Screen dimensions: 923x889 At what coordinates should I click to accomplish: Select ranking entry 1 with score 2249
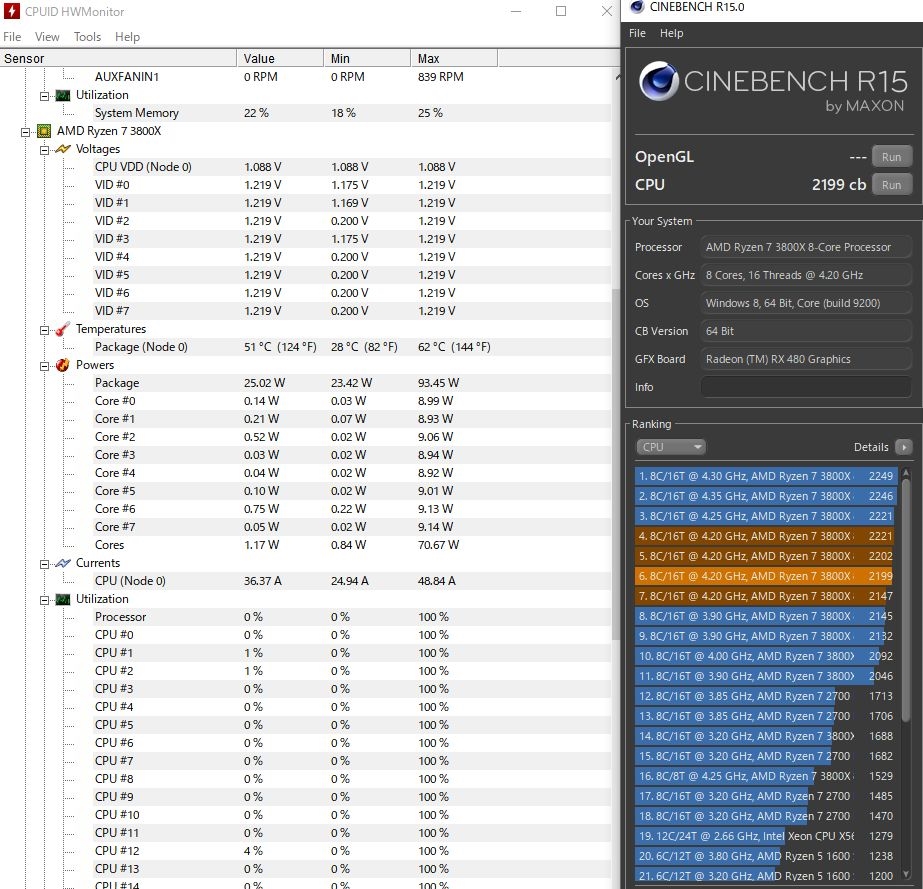tap(766, 476)
